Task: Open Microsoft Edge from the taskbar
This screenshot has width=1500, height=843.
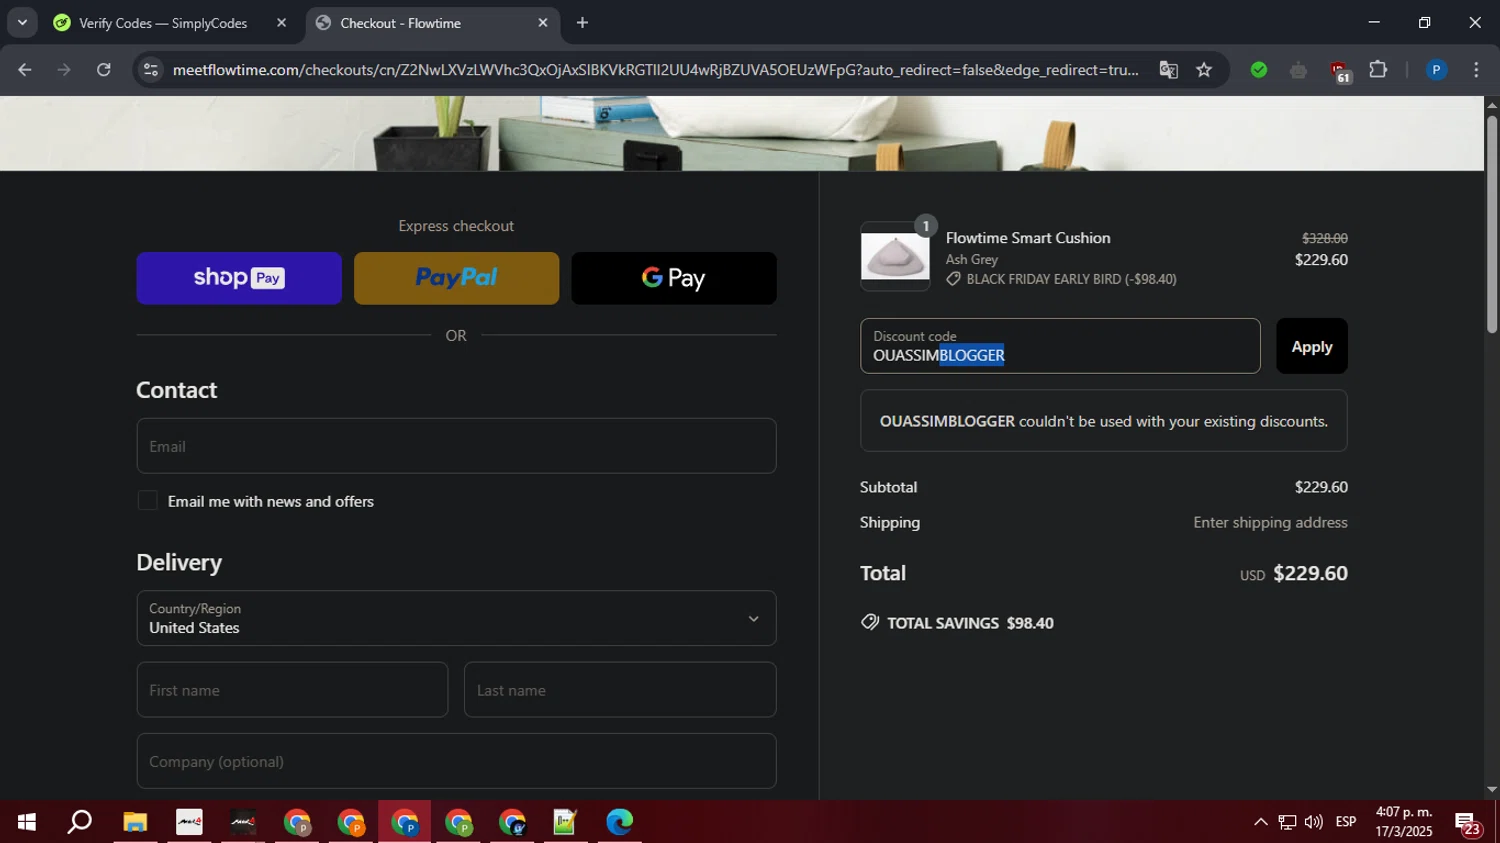Action: (x=620, y=822)
